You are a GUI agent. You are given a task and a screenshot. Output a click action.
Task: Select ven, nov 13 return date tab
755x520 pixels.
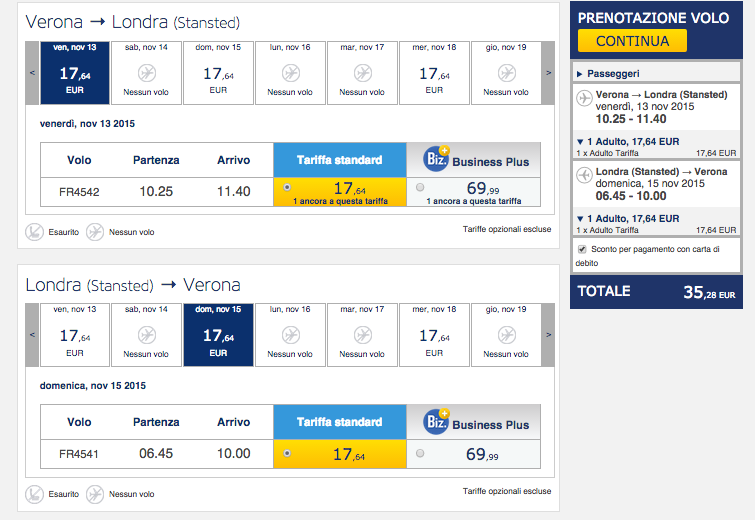coord(75,334)
